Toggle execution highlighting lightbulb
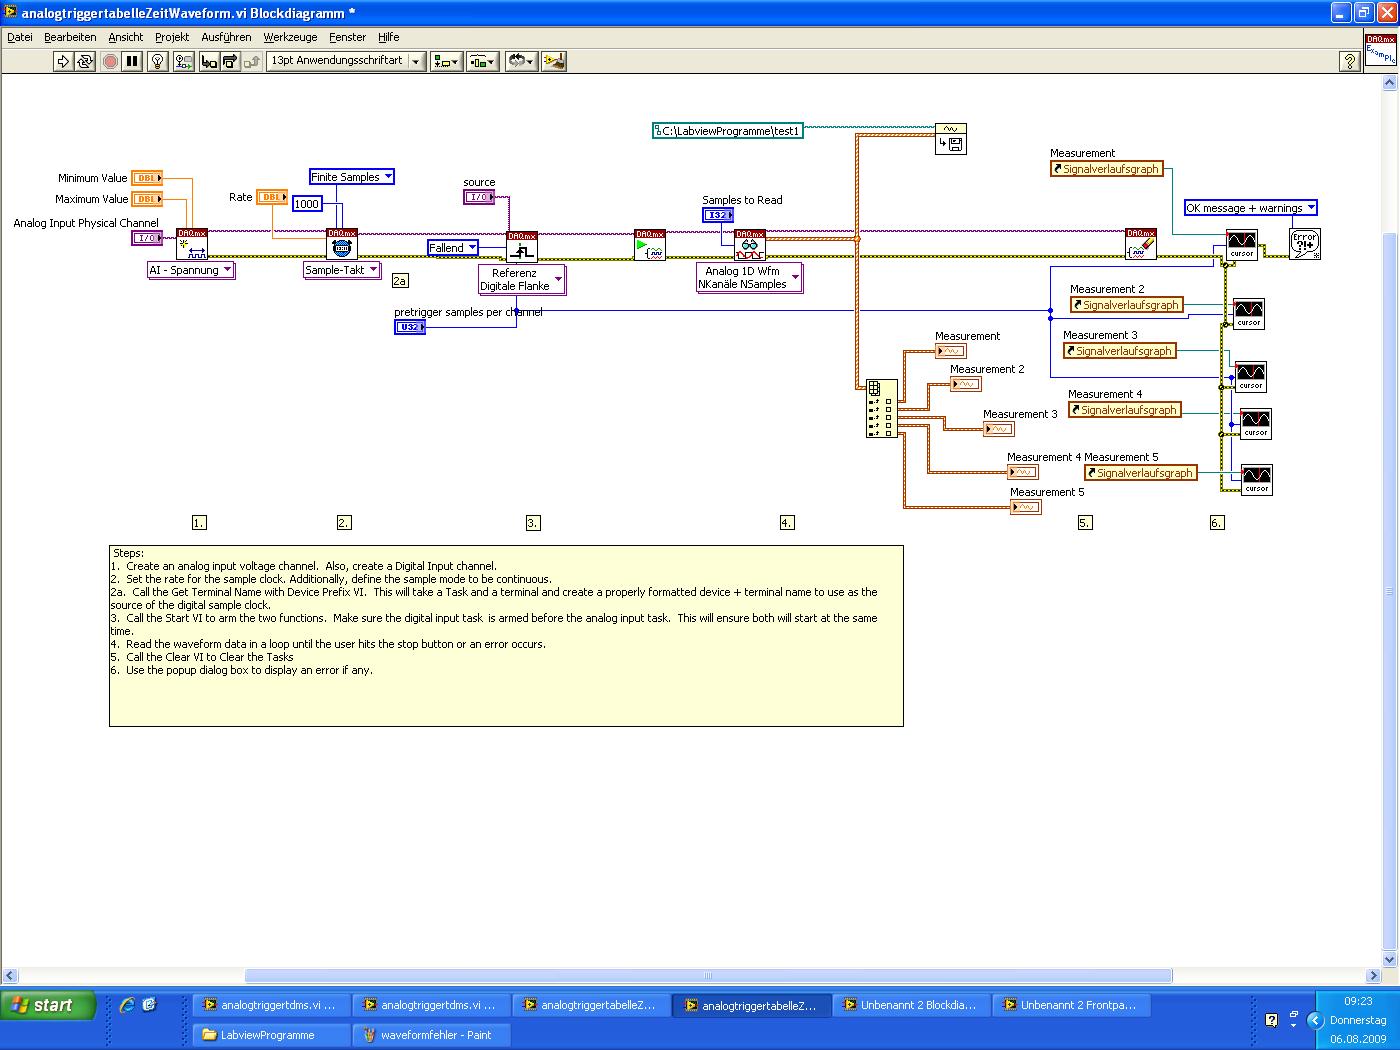This screenshot has height=1050, width=1400. tap(157, 61)
